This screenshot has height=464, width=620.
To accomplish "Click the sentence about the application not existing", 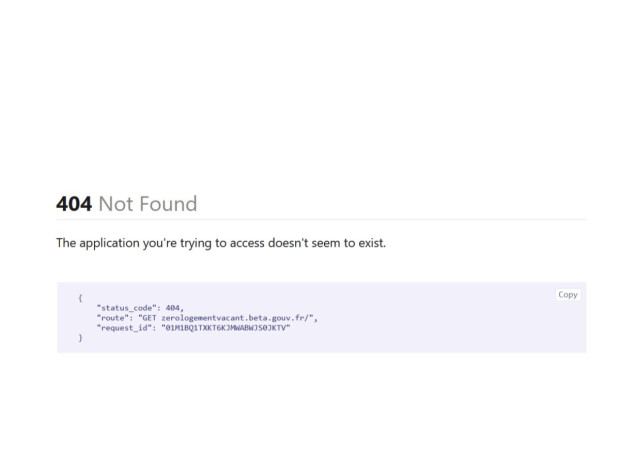I will [221, 243].
